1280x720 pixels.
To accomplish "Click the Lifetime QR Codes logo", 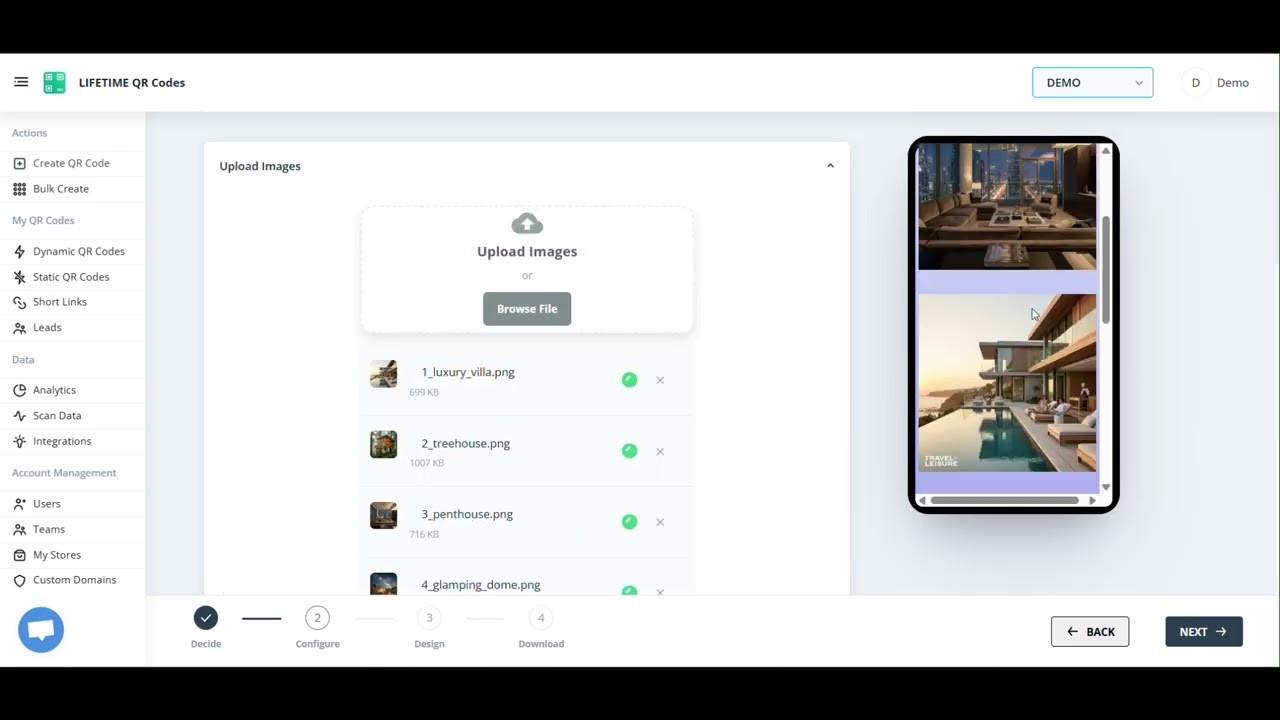I will (54, 83).
